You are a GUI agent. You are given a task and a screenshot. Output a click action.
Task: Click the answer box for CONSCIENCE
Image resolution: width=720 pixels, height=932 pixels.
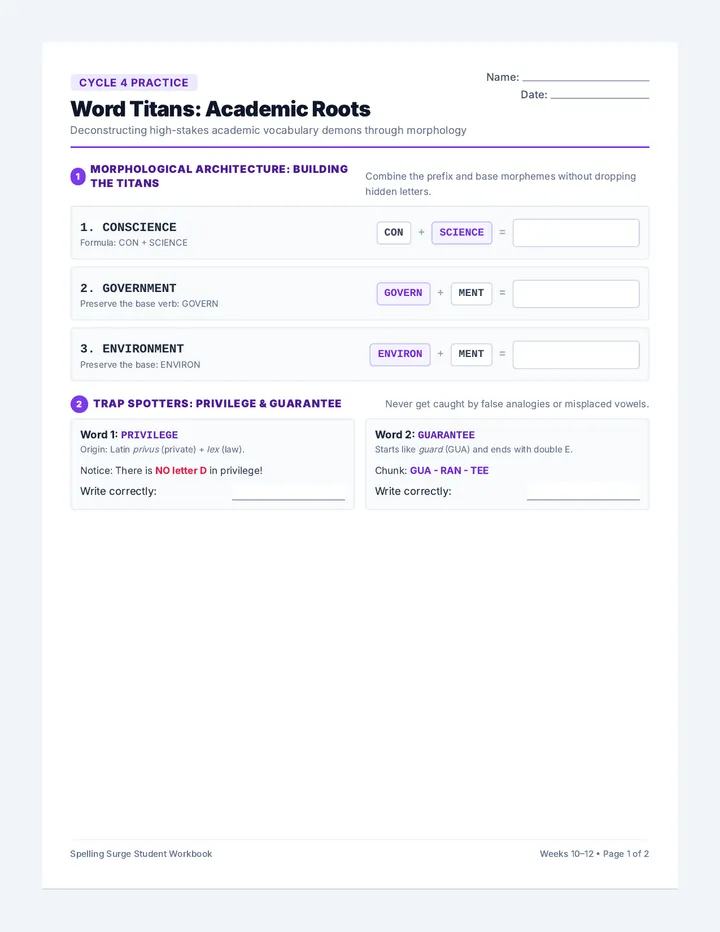tap(576, 233)
